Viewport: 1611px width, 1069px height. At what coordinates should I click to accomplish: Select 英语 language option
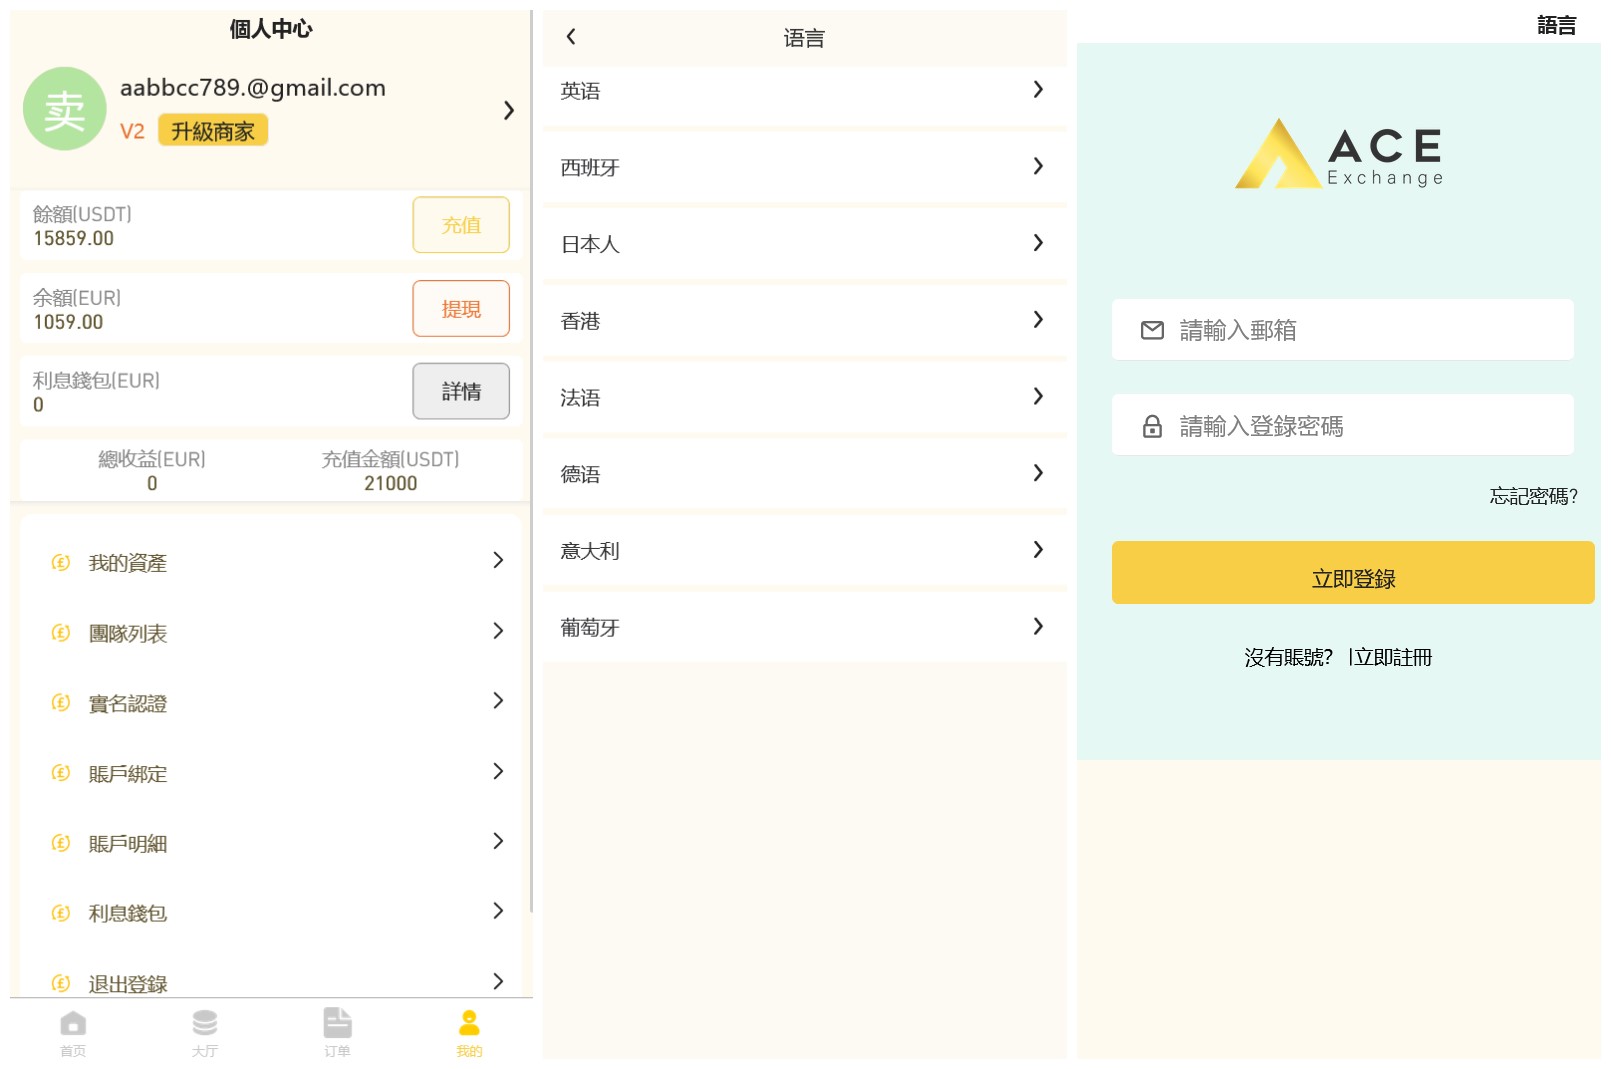click(x=804, y=91)
